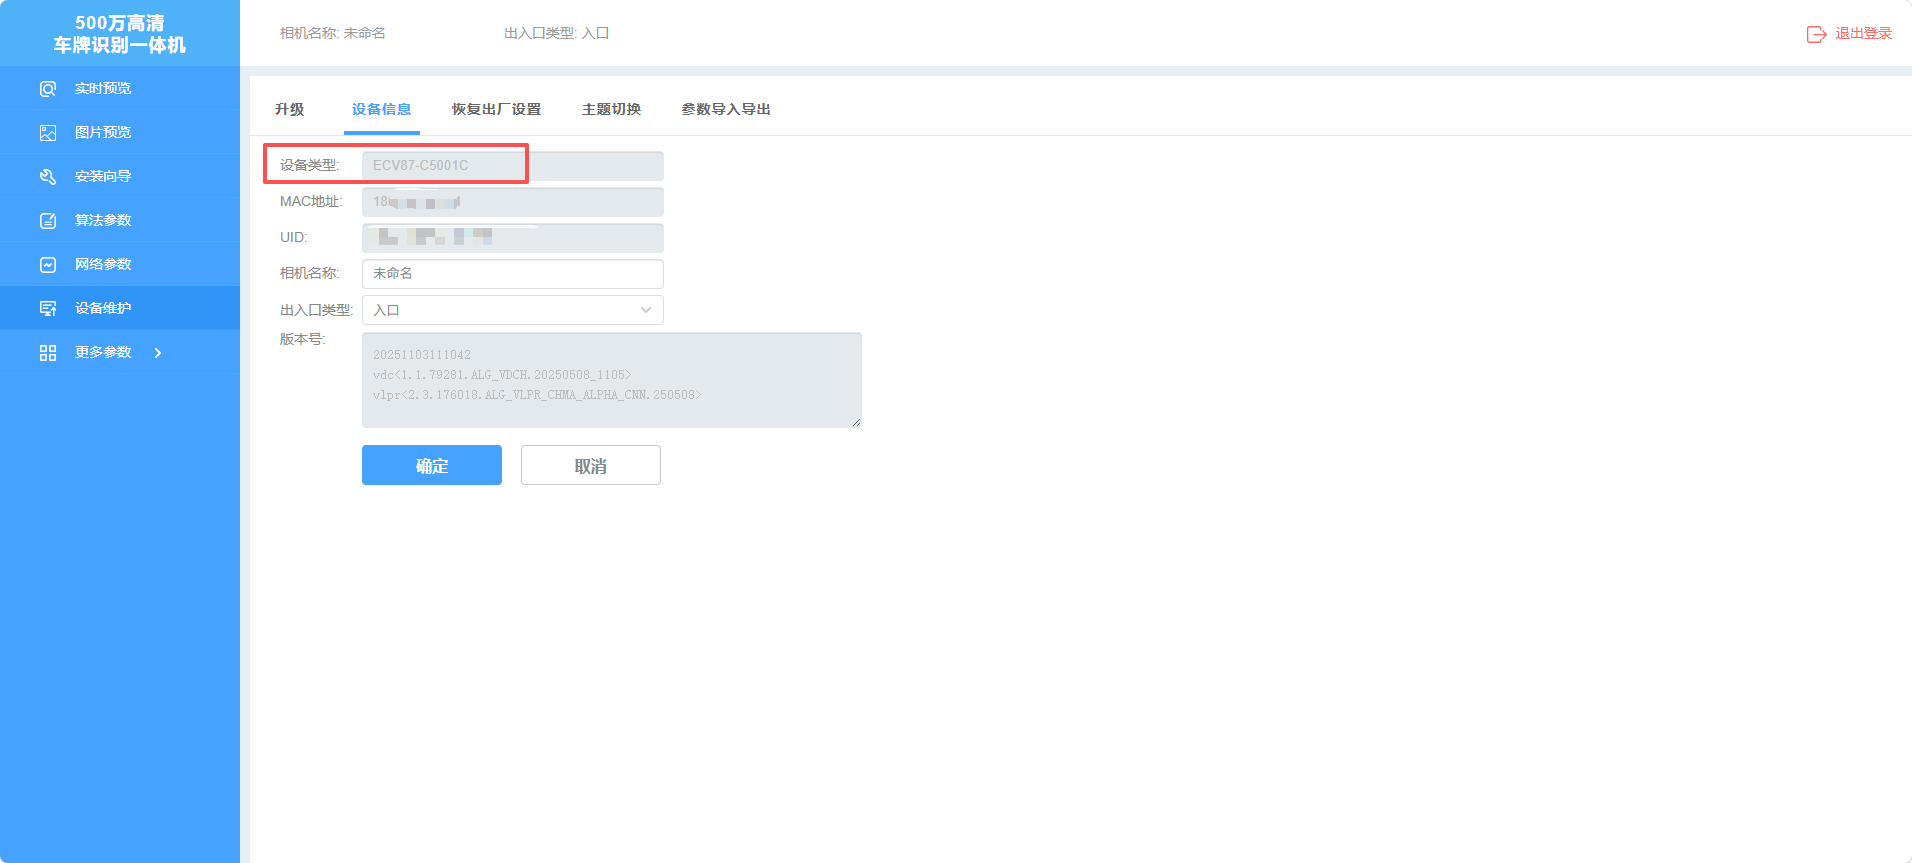
Task: Click the 取消 cancel button
Action: coord(591,465)
